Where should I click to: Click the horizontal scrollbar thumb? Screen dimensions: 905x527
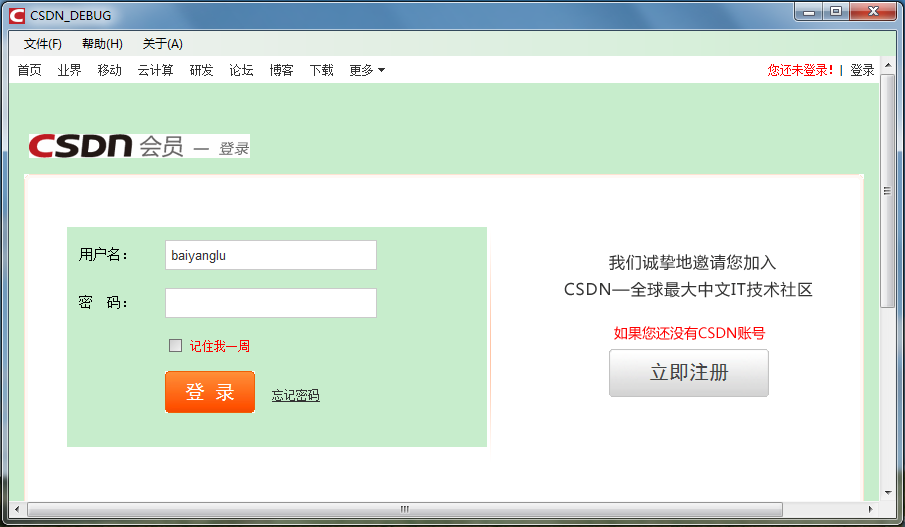tap(405, 509)
